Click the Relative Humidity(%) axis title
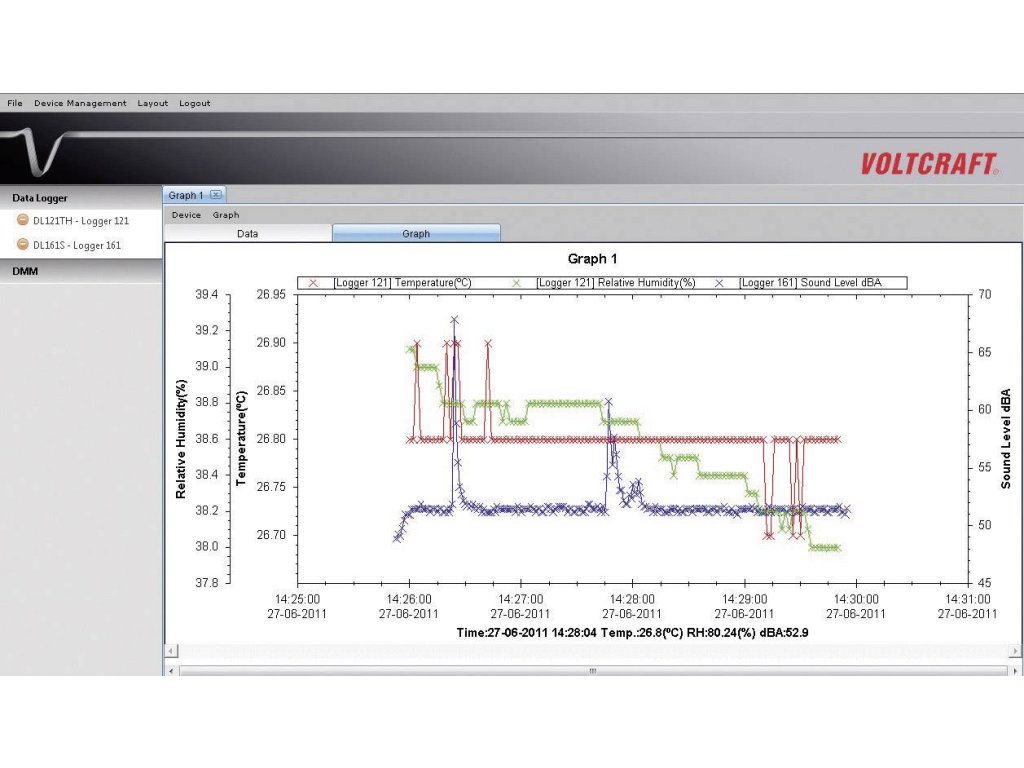Image resolution: width=1024 pixels, height=768 pixels. [181, 439]
